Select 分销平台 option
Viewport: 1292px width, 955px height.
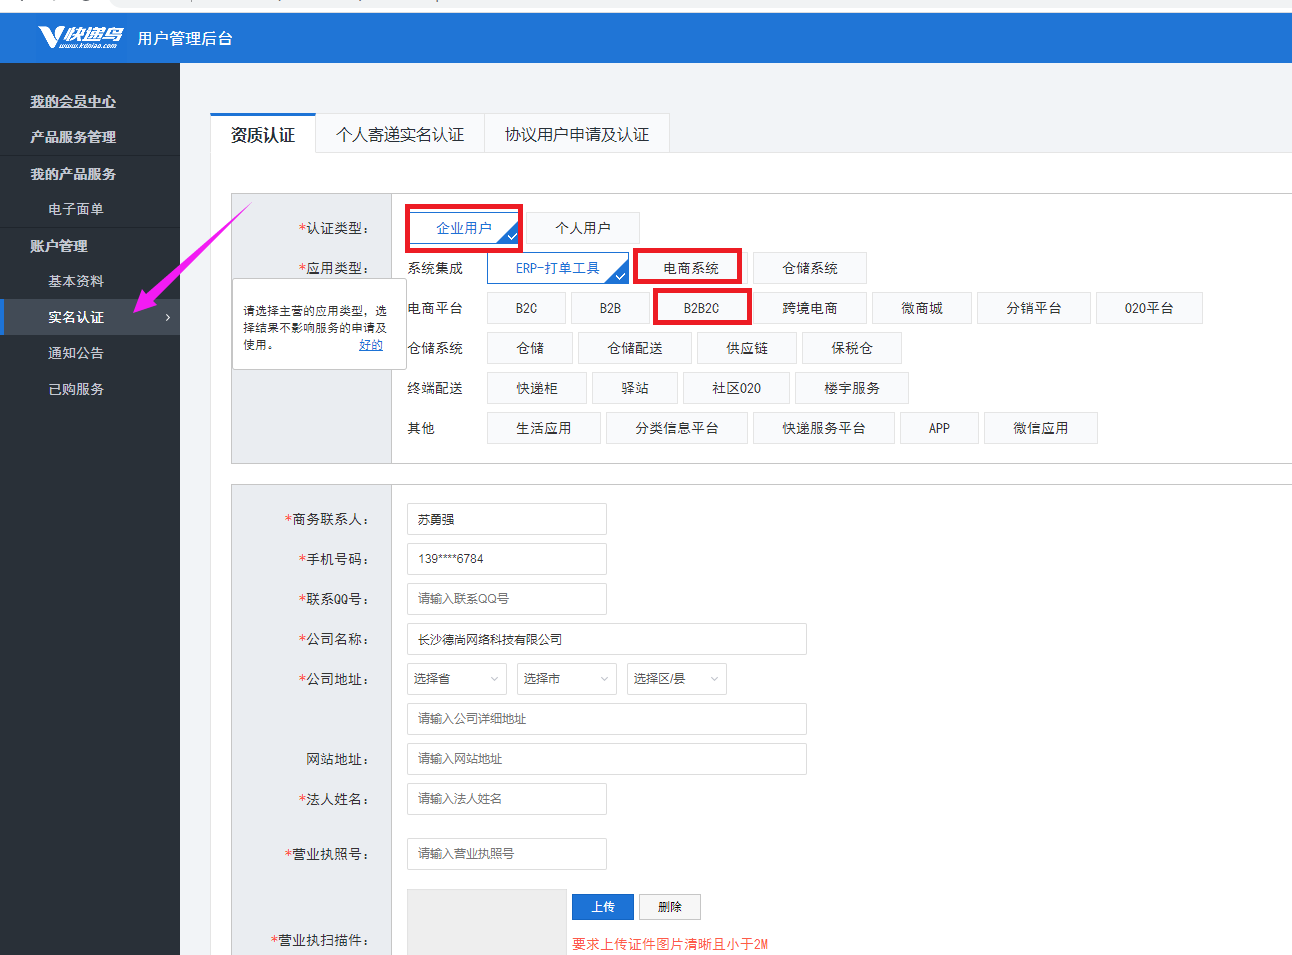click(1034, 308)
